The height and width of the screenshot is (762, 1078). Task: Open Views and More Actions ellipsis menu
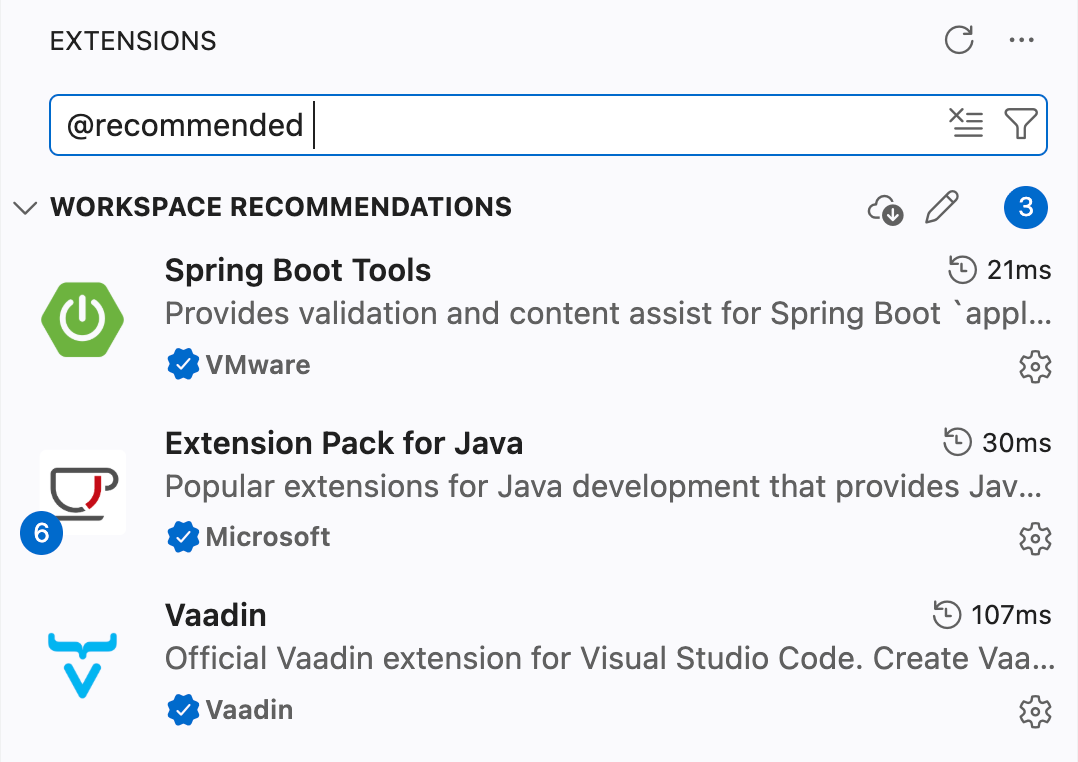[1022, 40]
